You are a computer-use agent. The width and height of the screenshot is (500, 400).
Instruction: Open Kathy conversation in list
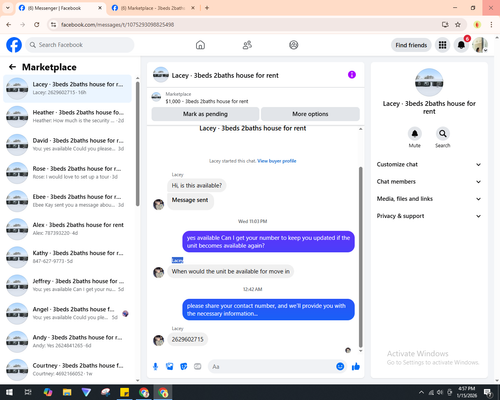(x=67, y=257)
